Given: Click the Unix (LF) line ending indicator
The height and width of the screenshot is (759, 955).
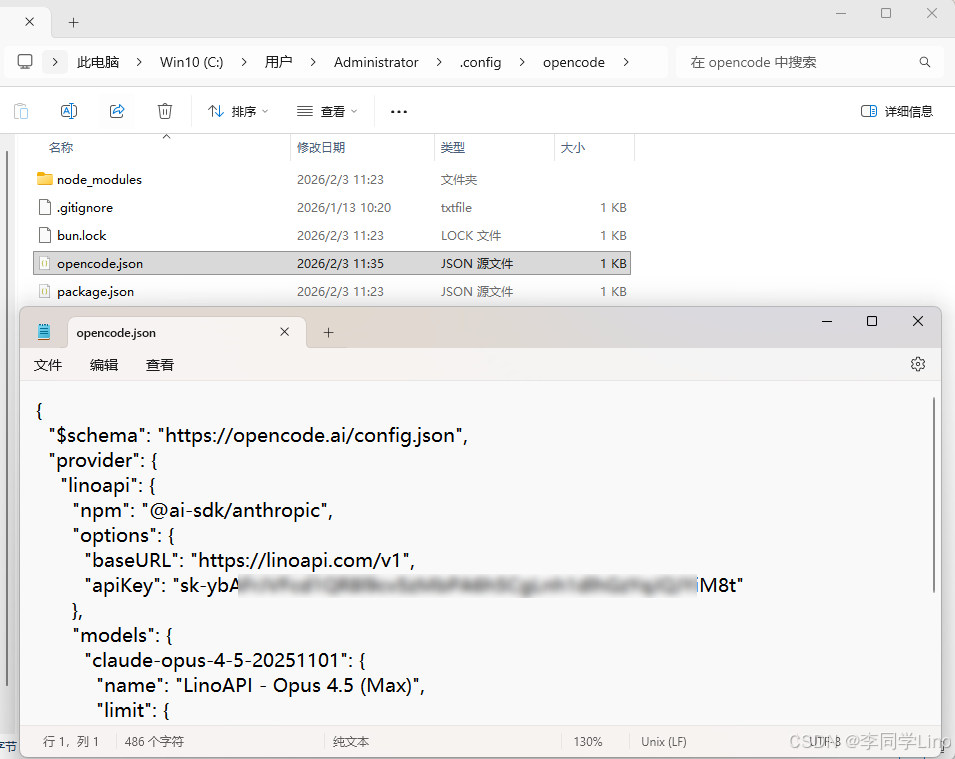Looking at the screenshot, I should (x=664, y=742).
